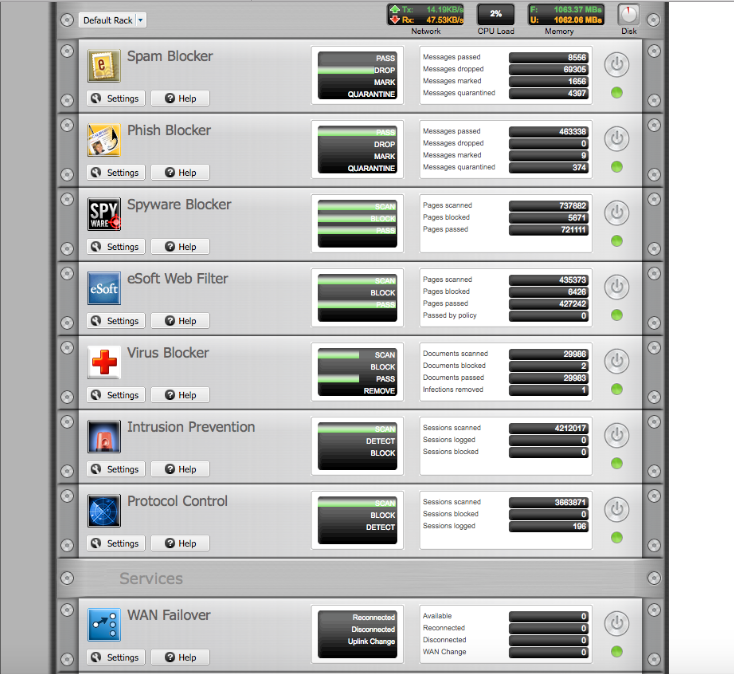734x674 pixels.
Task: Click the Protocol Control radar icon
Action: click(104, 511)
